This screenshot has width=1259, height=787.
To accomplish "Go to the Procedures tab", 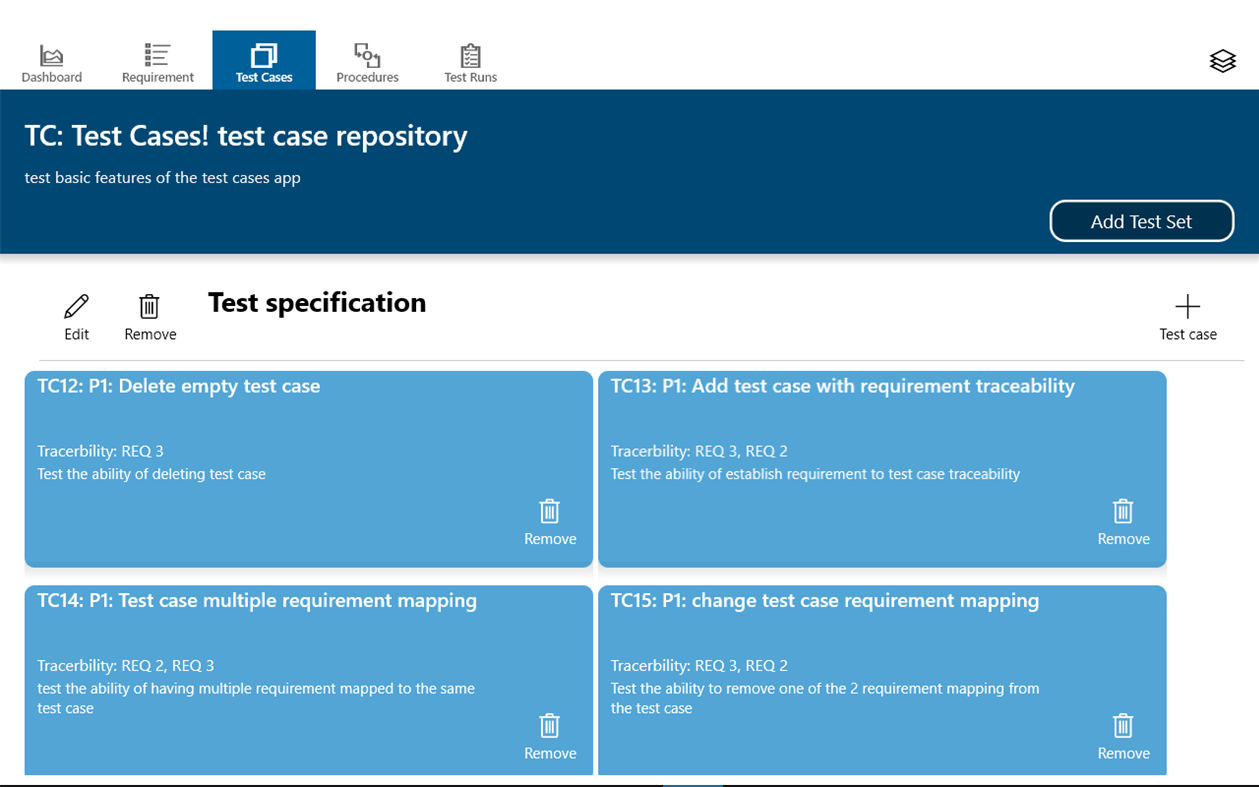I will click(x=367, y=62).
